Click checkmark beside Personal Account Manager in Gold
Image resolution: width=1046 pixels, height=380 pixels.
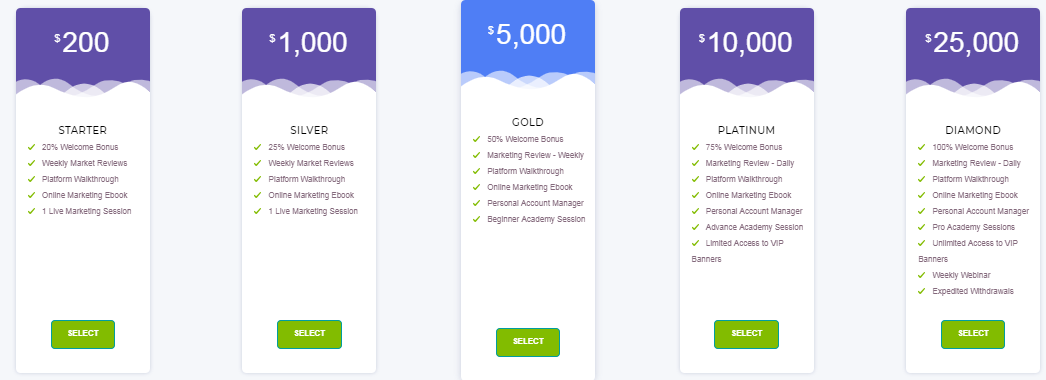476,203
